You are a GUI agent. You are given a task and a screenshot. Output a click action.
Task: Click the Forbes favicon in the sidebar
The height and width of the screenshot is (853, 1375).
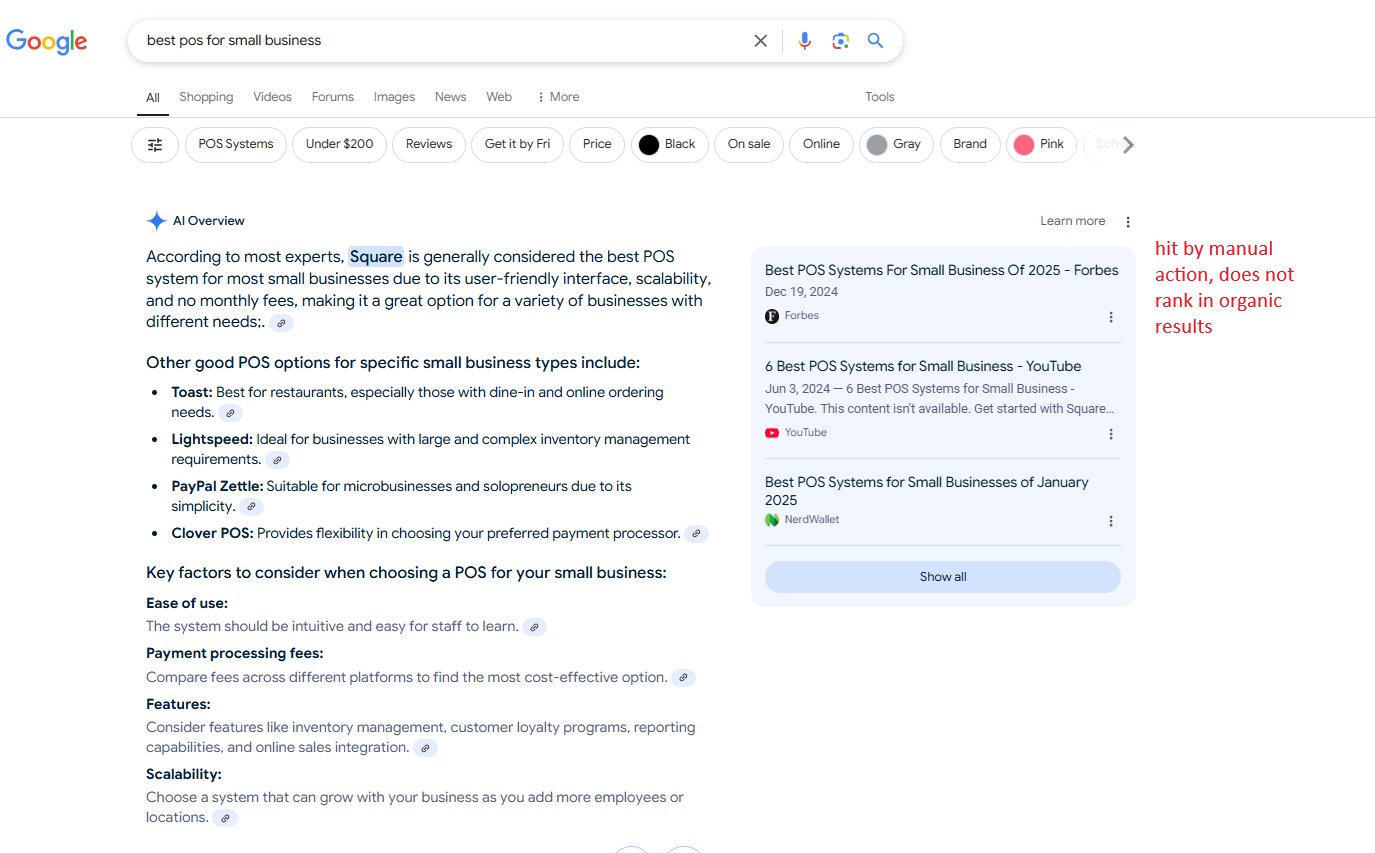pyautogui.click(x=771, y=315)
